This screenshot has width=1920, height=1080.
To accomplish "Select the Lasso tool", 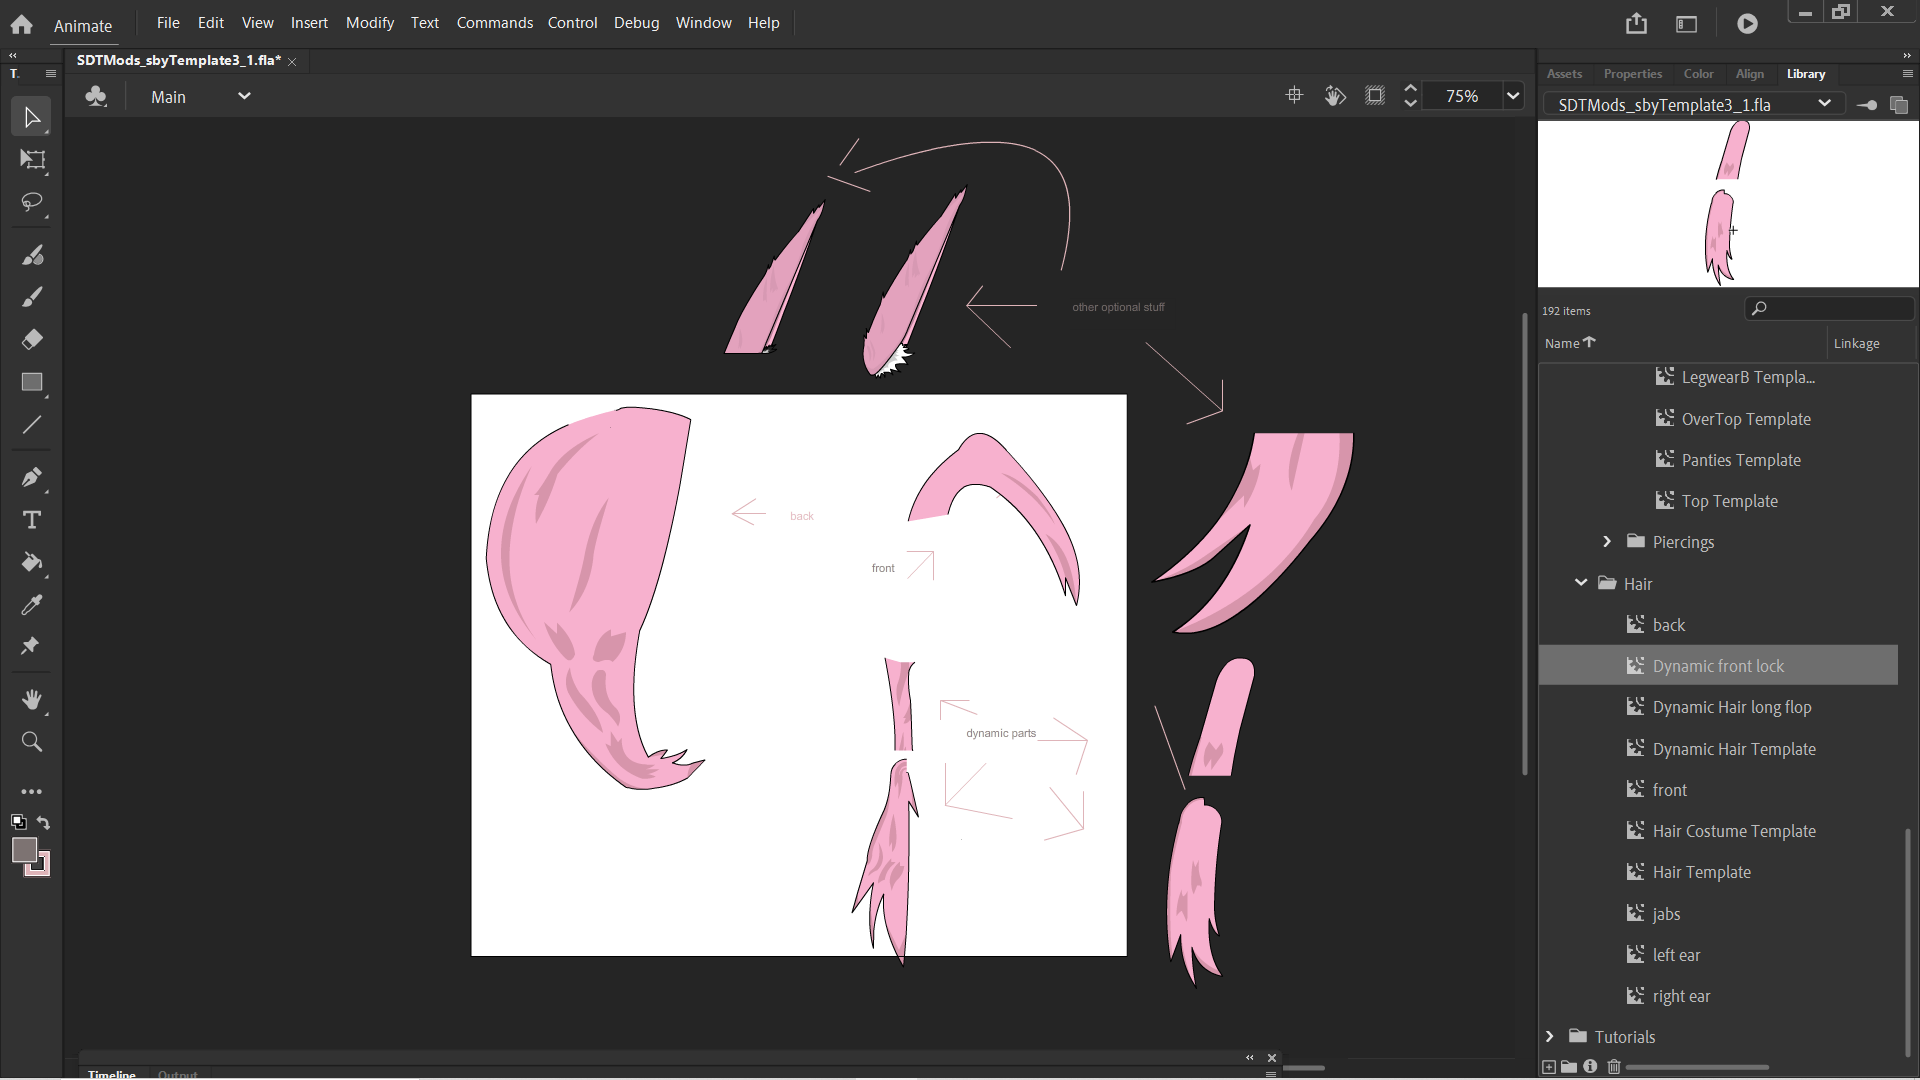I will pos(32,202).
